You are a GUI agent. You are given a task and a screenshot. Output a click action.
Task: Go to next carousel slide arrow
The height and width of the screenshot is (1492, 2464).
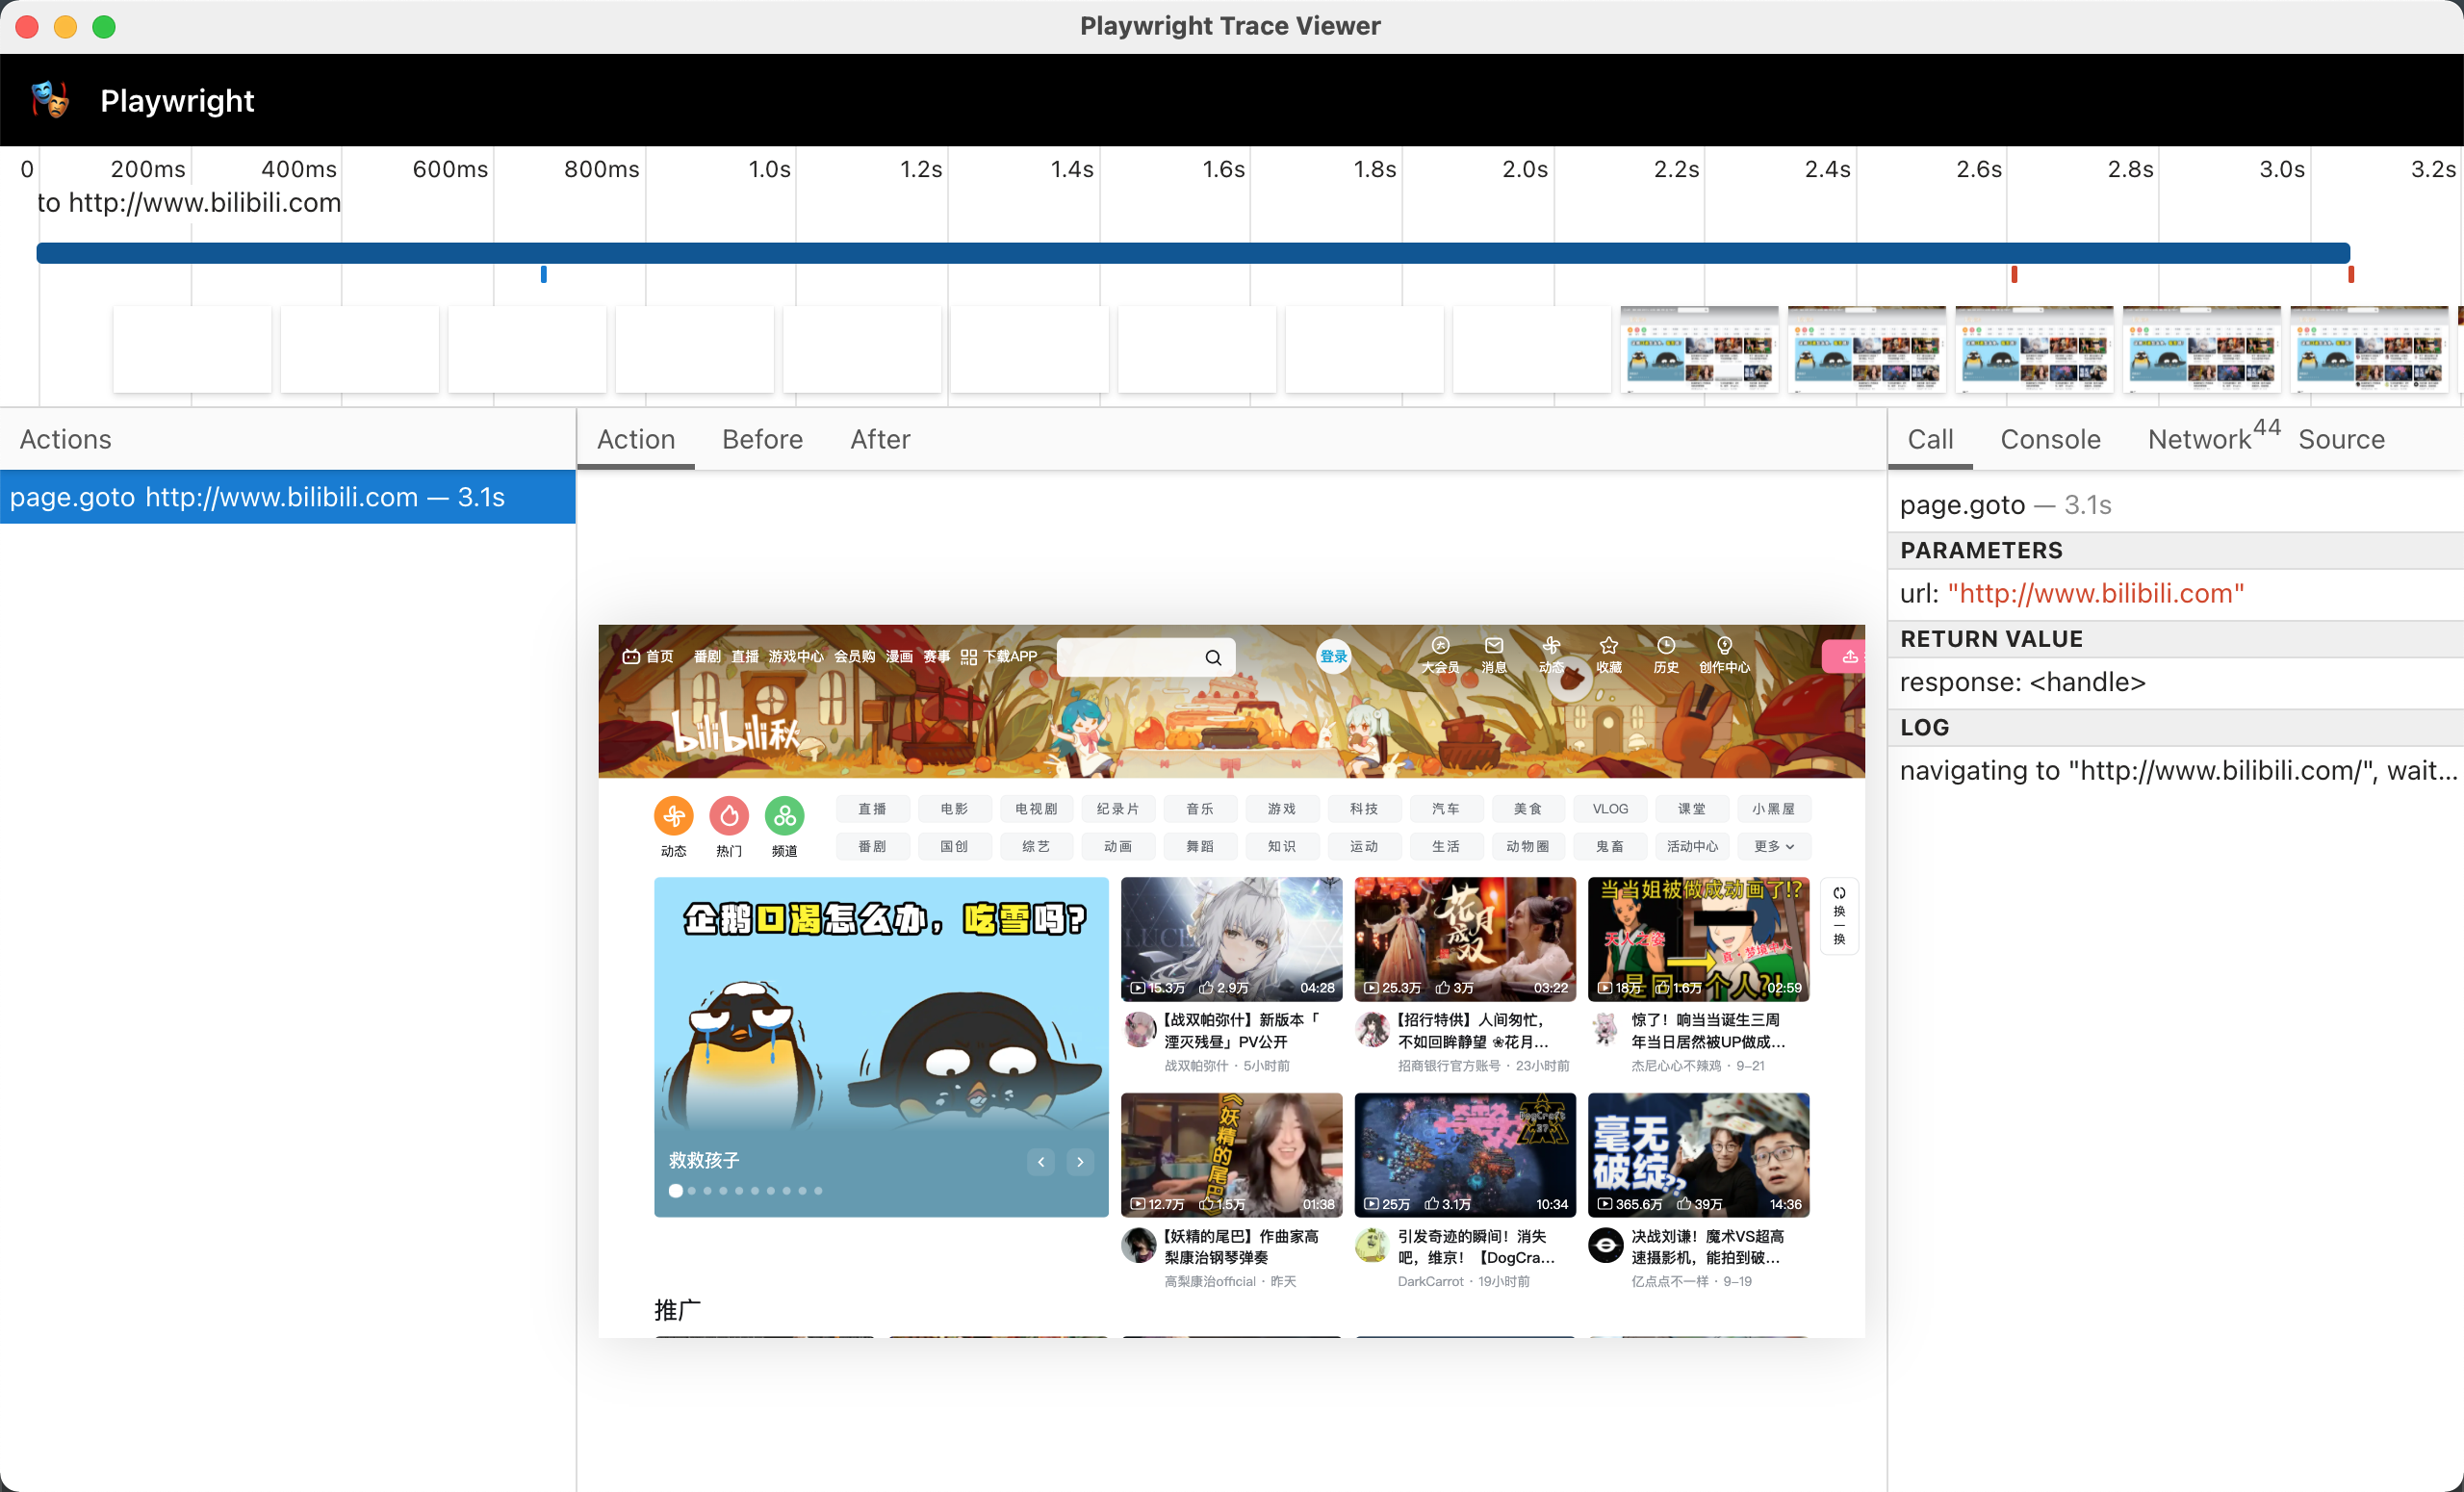[1080, 1161]
